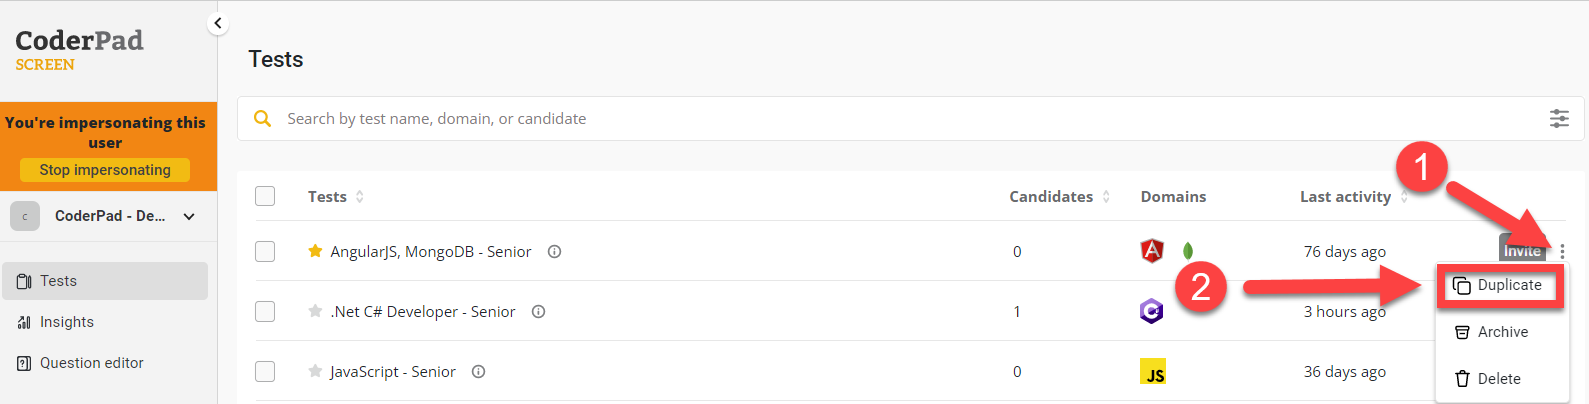
Task: Click the Stop impersonating button
Action: pos(105,170)
